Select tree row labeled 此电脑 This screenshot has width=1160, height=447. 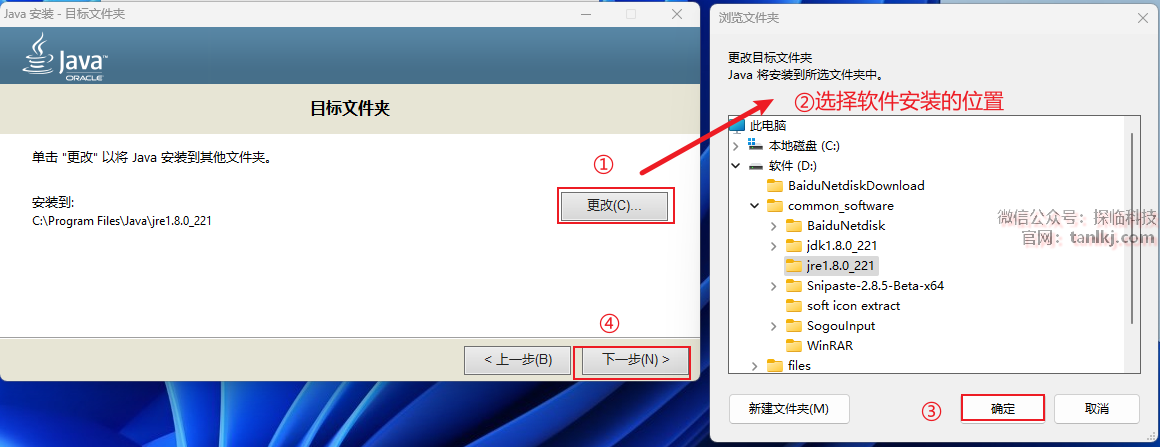click(758, 125)
